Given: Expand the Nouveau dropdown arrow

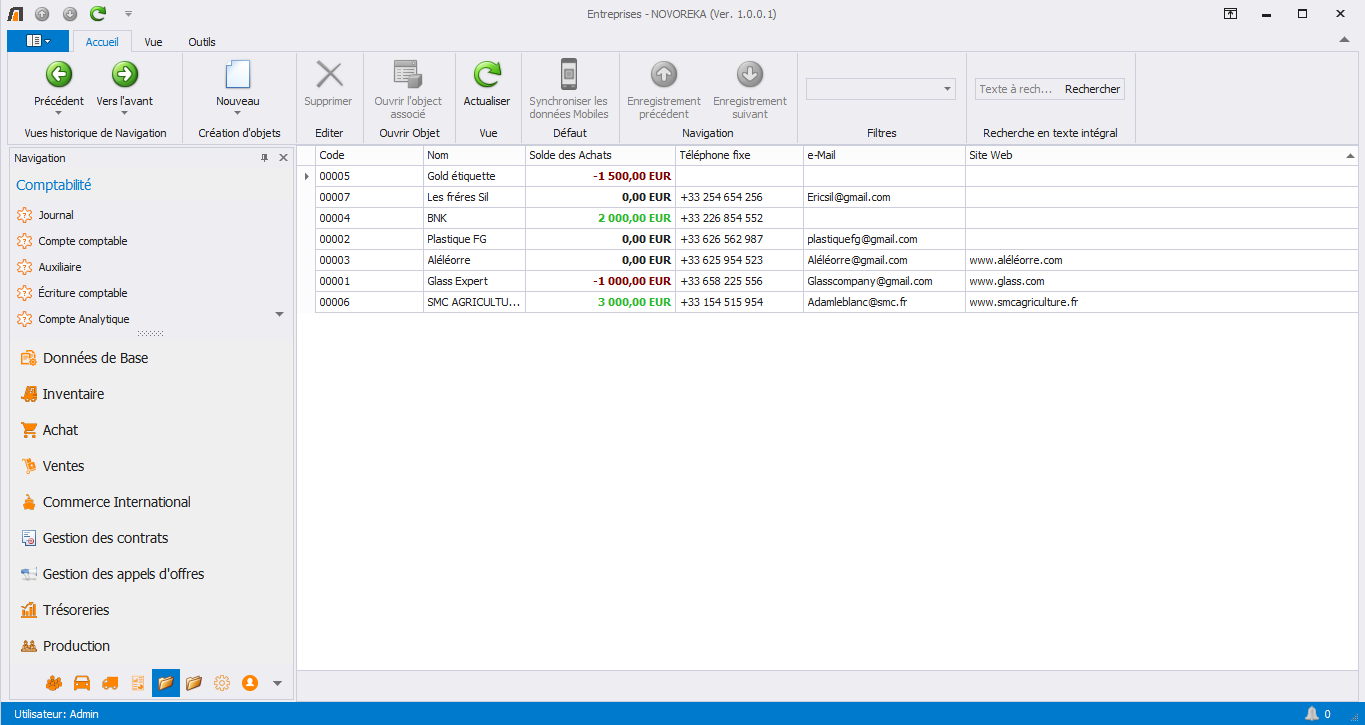Looking at the screenshot, I should click(x=237, y=113).
